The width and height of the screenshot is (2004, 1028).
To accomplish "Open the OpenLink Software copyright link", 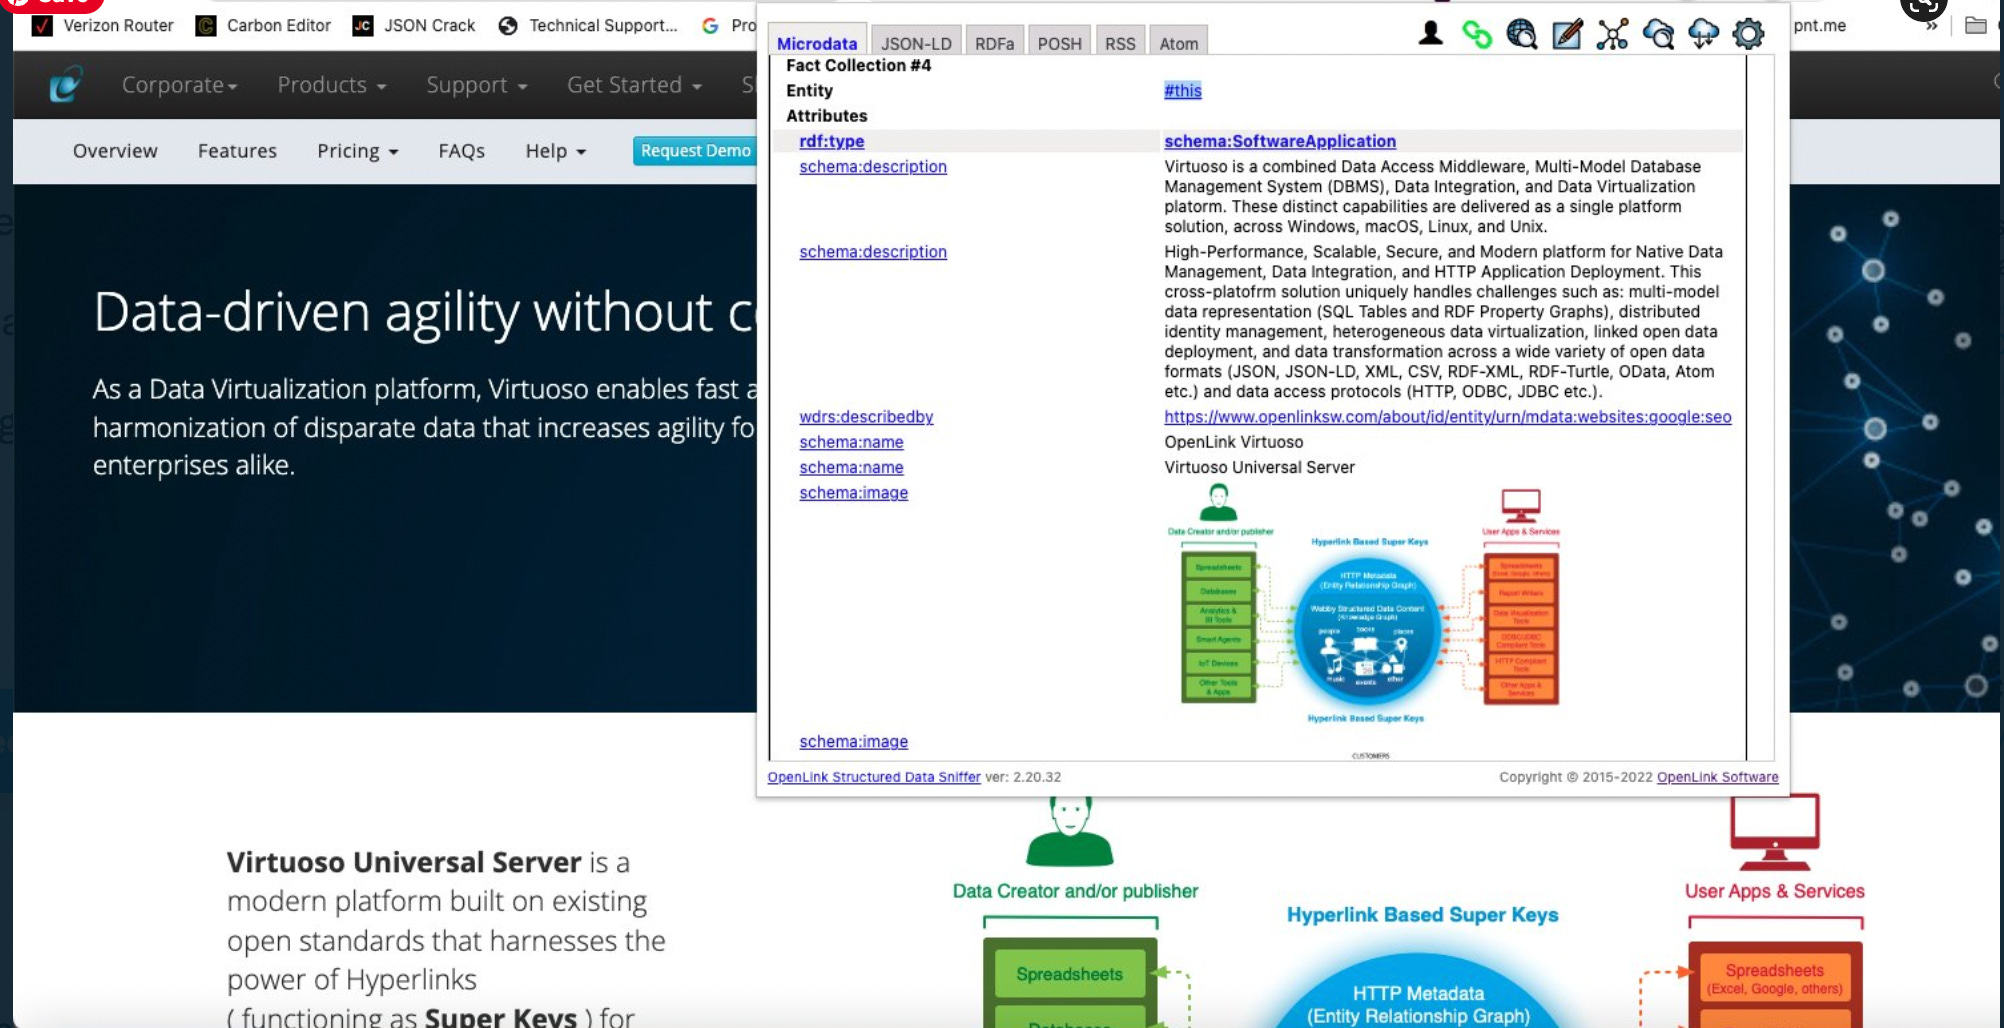I will tap(1717, 777).
